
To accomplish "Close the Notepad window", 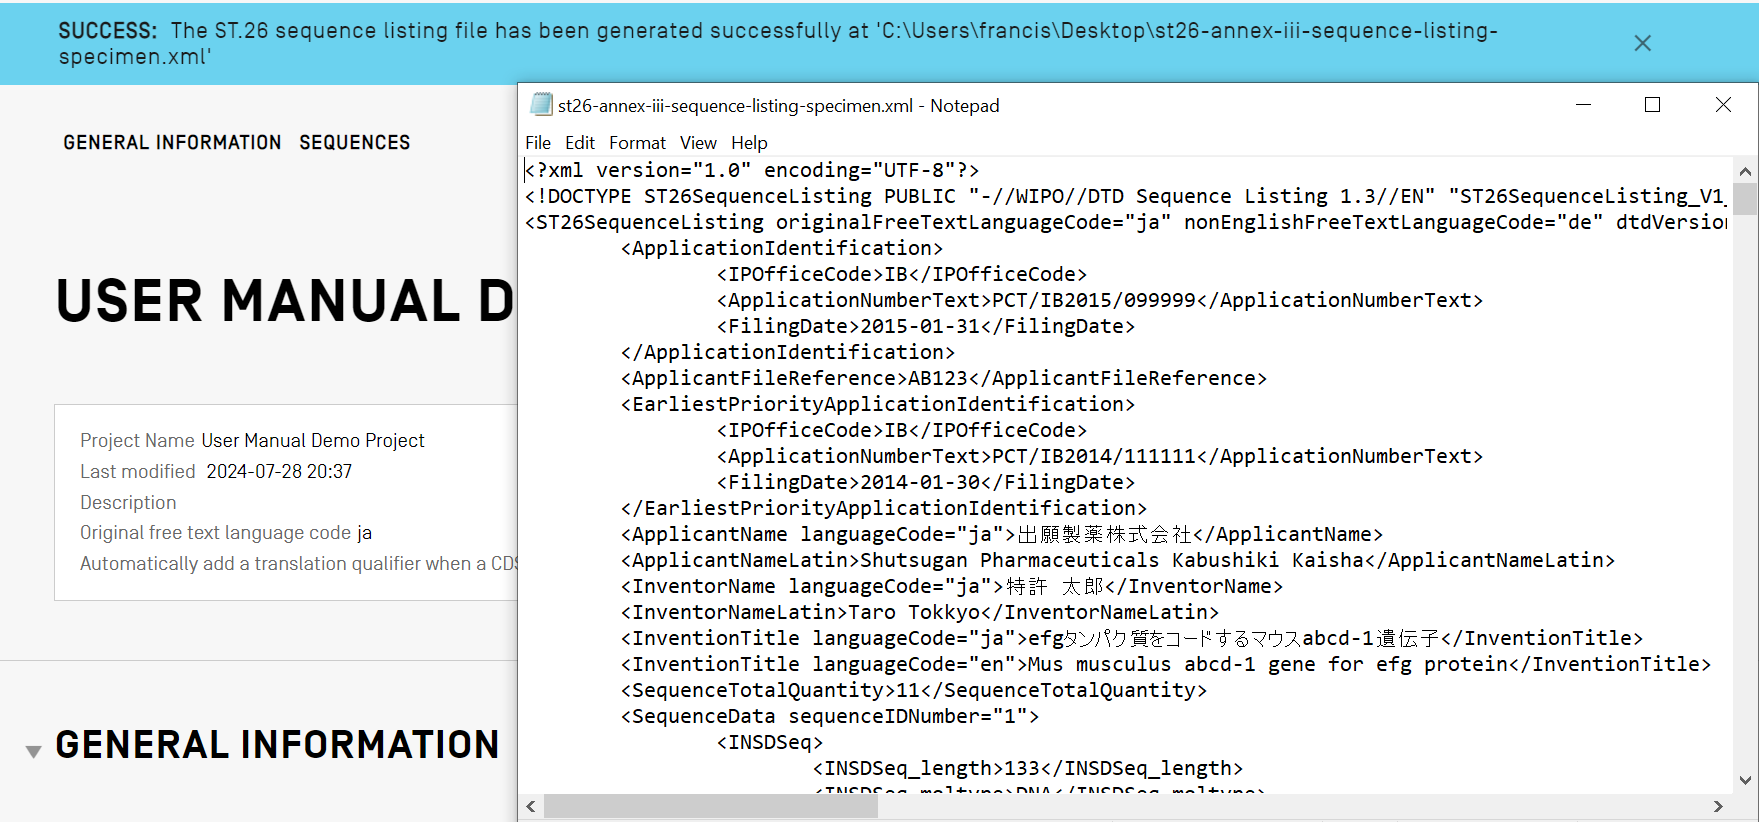I will pos(1723,105).
